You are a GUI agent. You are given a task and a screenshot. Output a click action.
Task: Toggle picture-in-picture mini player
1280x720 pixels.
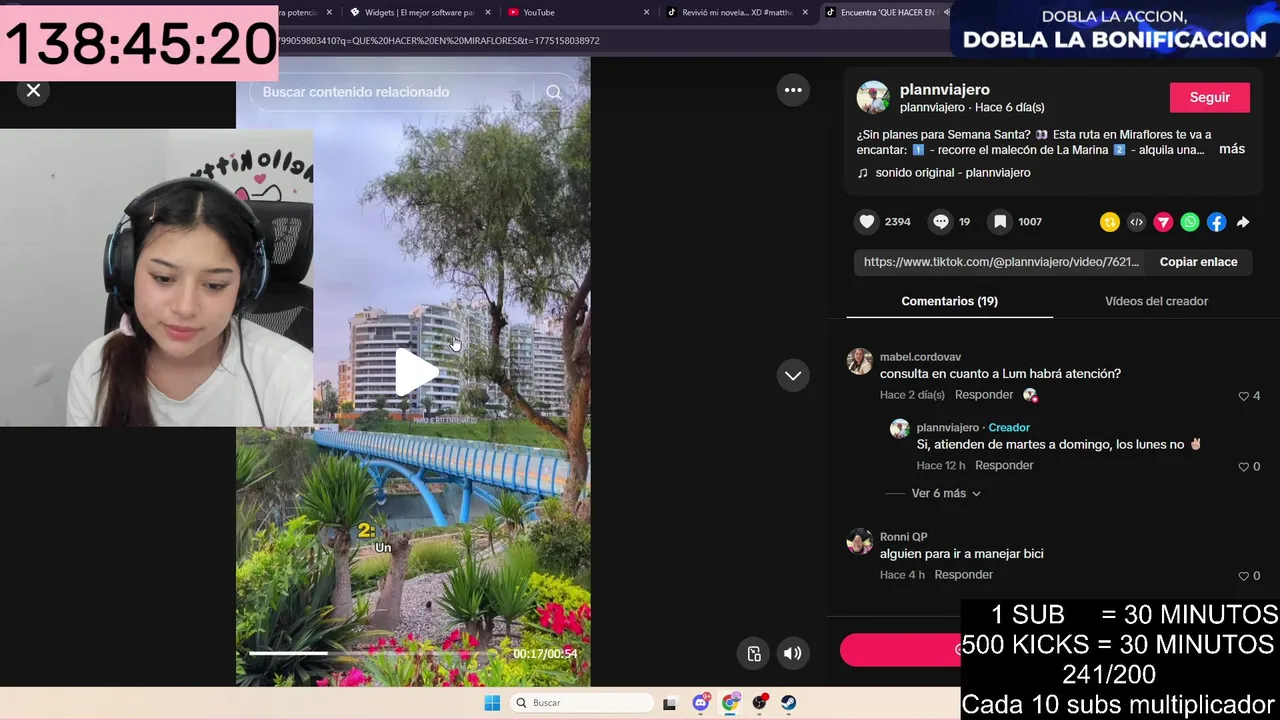click(754, 653)
